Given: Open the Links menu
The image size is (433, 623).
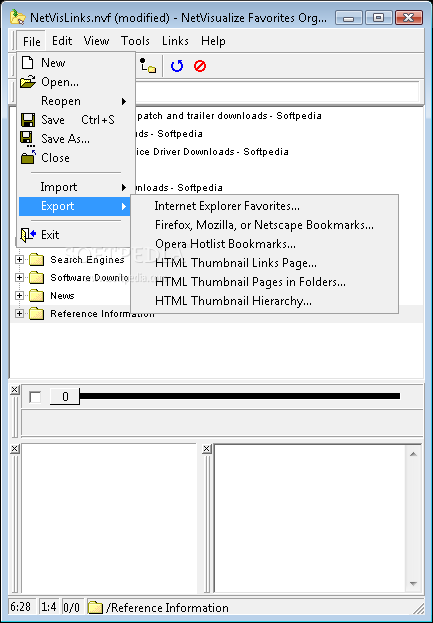Looking at the screenshot, I should click(175, 41).
